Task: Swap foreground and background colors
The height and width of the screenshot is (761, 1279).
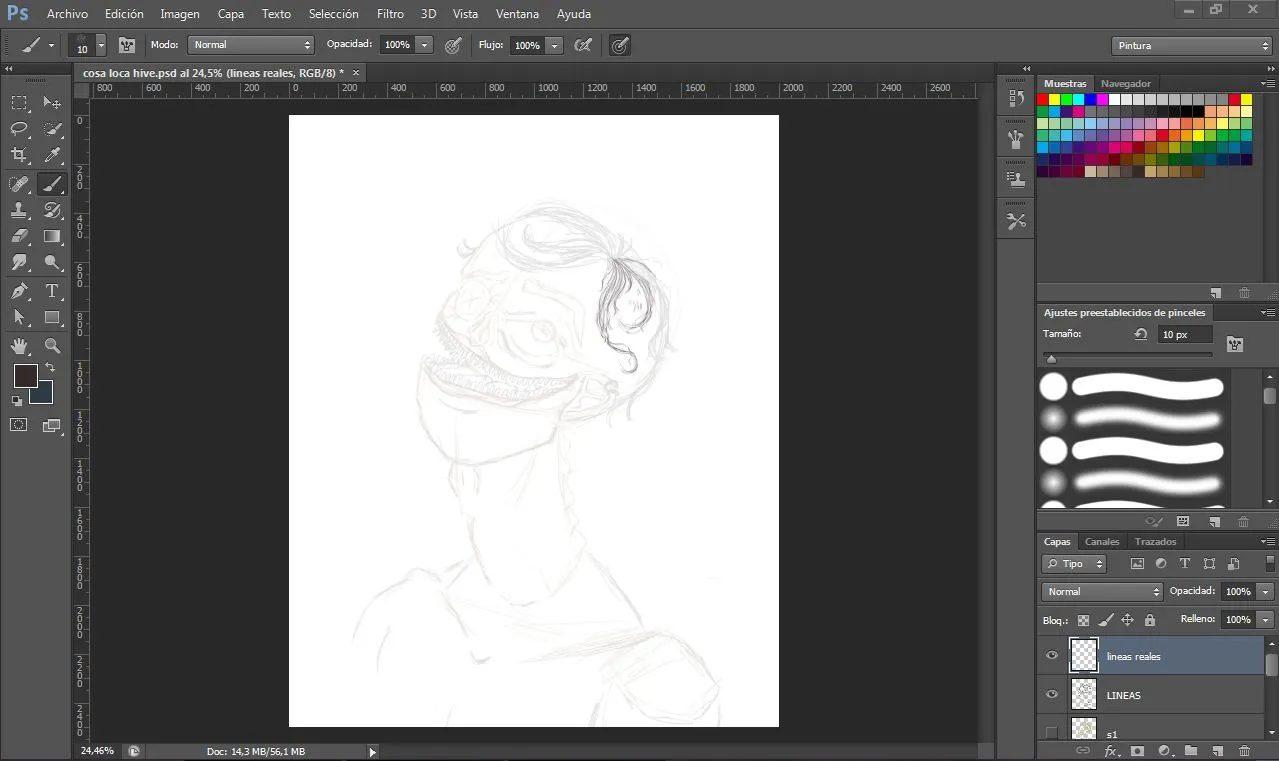Action: [x=50, y=368]
